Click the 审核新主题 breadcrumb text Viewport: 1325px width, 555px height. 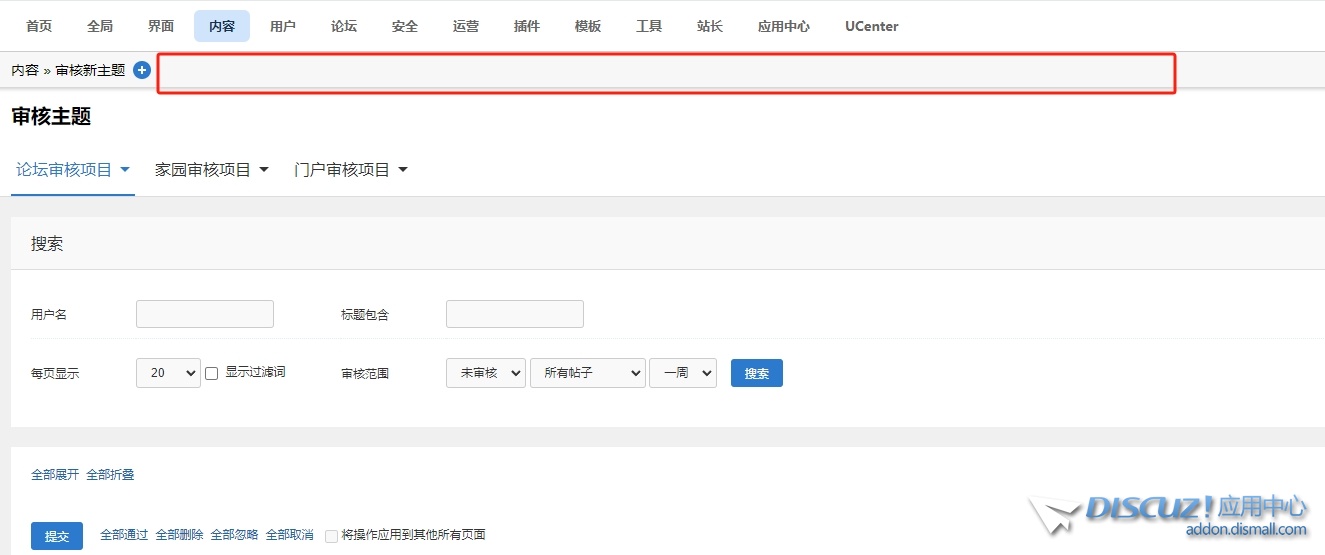(90, 70)
